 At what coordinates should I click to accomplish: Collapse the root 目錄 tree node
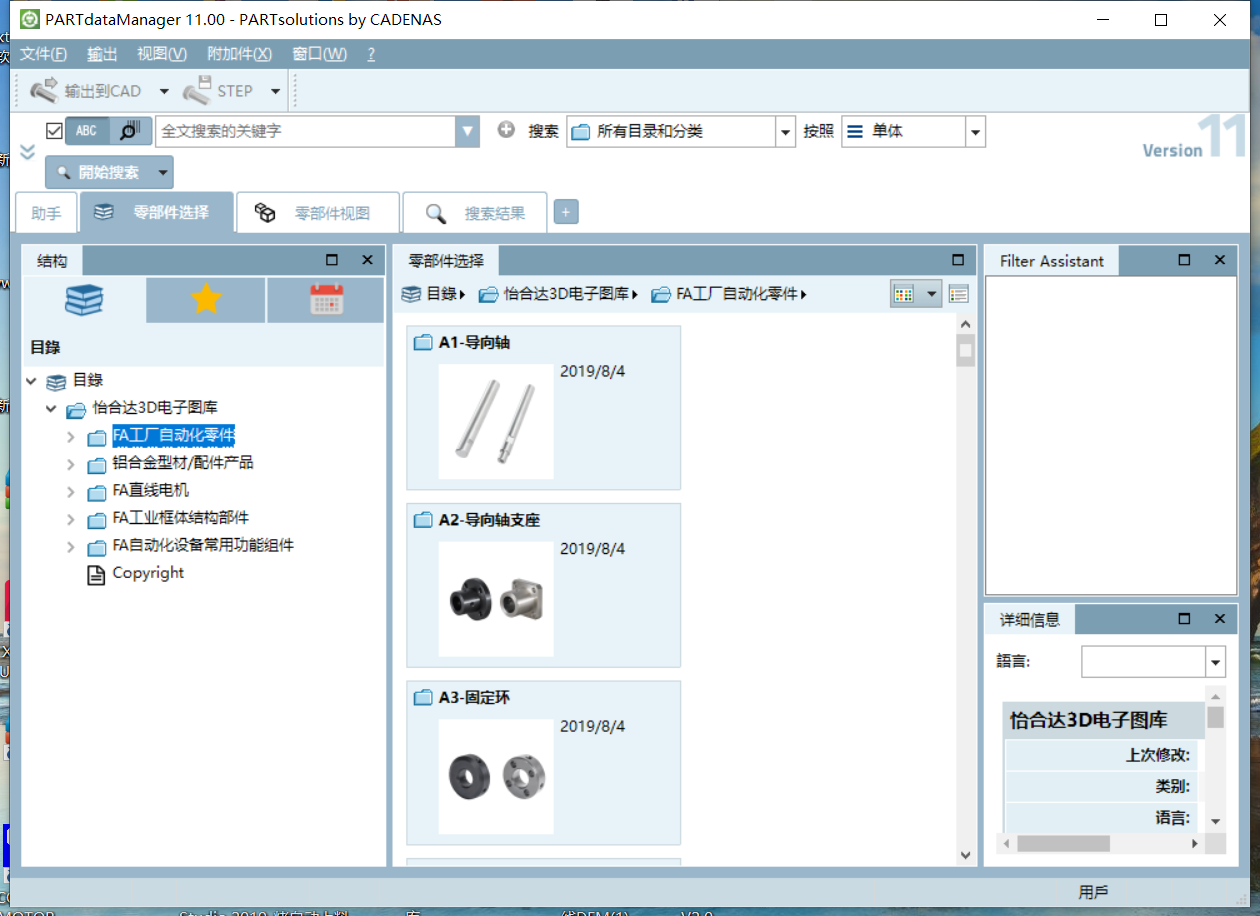[32, 381]
